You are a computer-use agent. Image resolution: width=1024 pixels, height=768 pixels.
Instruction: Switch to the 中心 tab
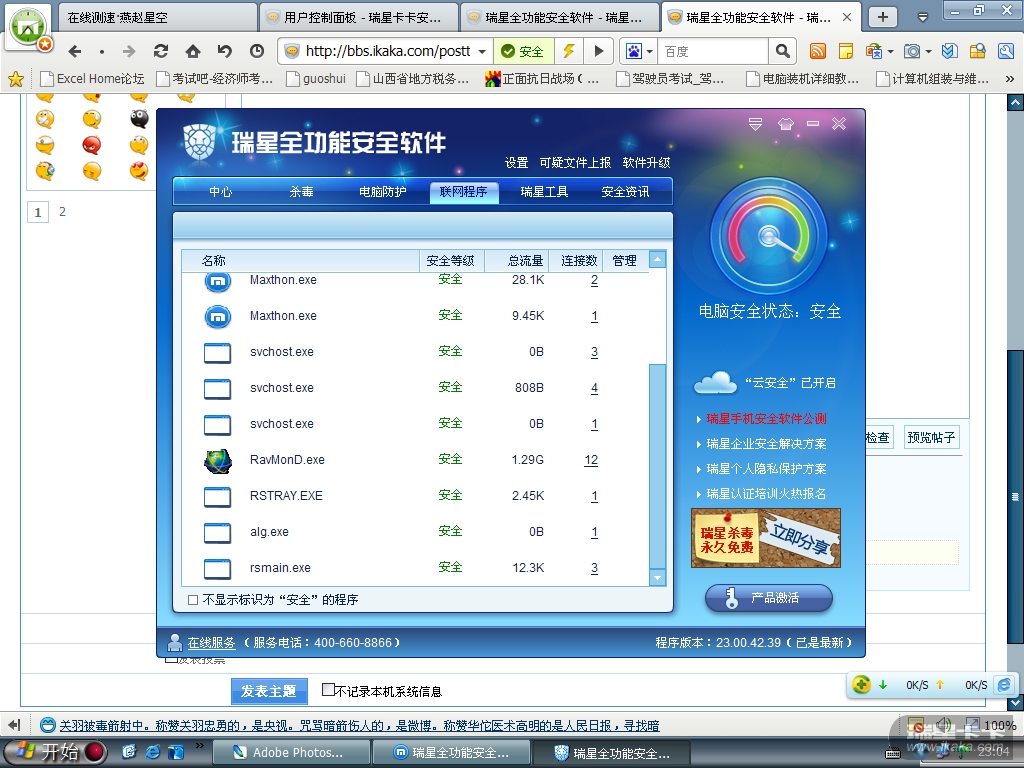[221, 191]
